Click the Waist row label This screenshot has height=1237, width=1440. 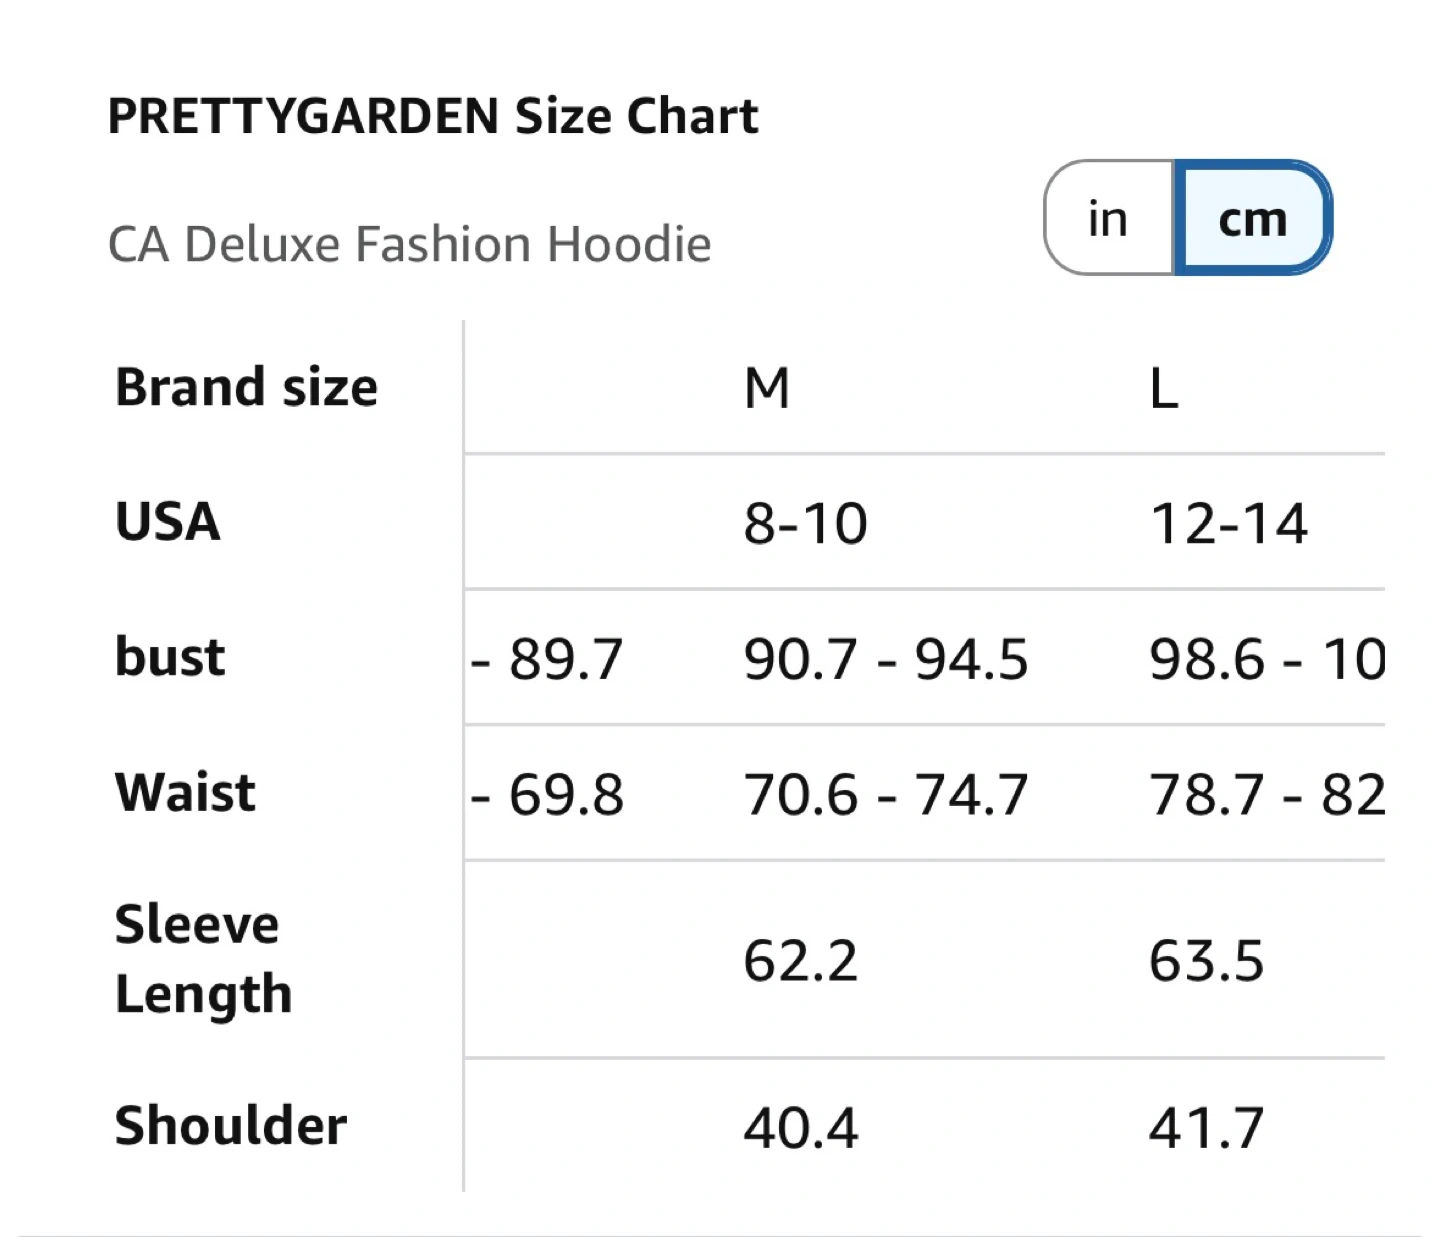185,792
